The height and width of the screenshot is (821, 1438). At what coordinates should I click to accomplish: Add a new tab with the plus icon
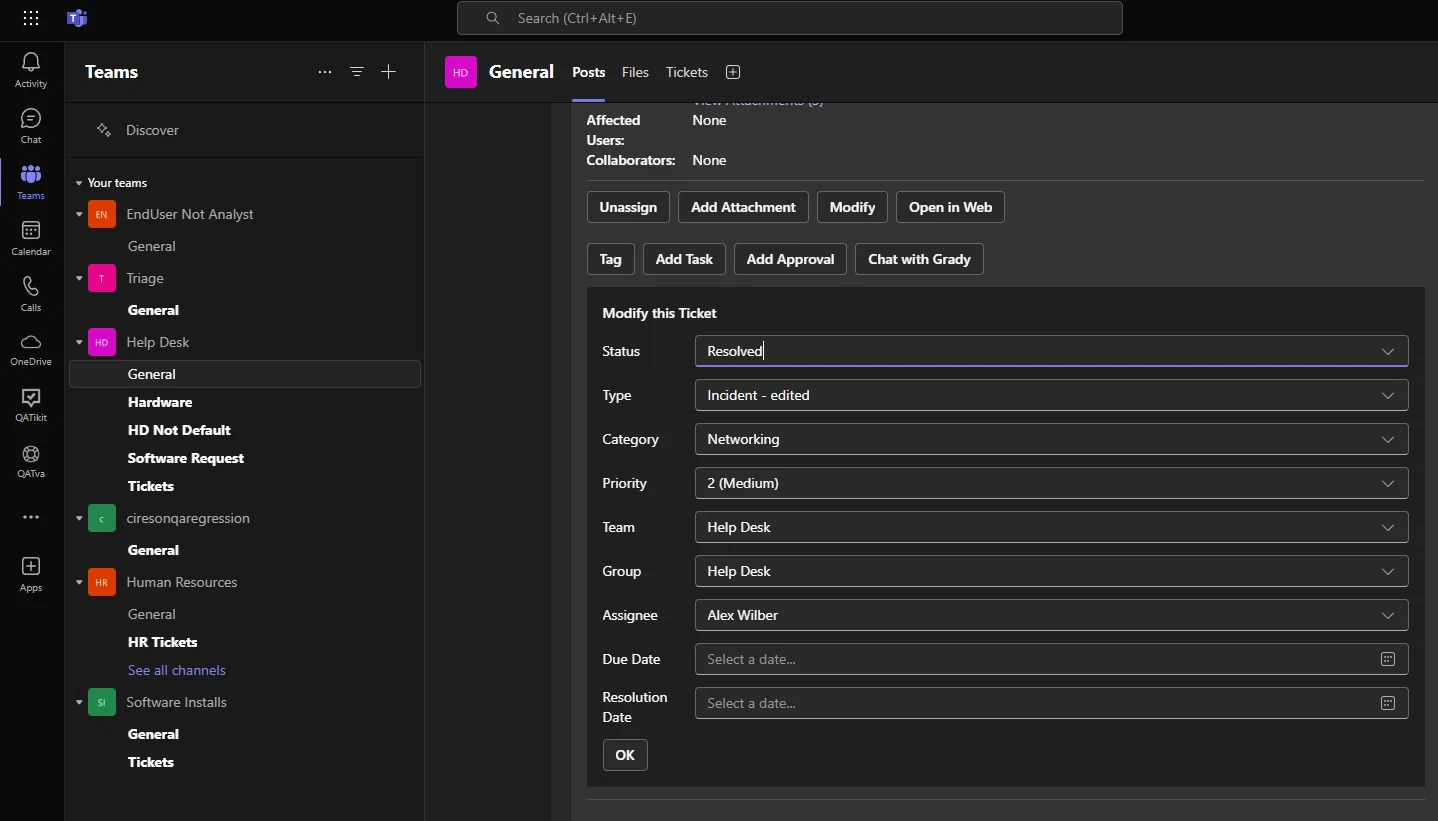(733, 72)
